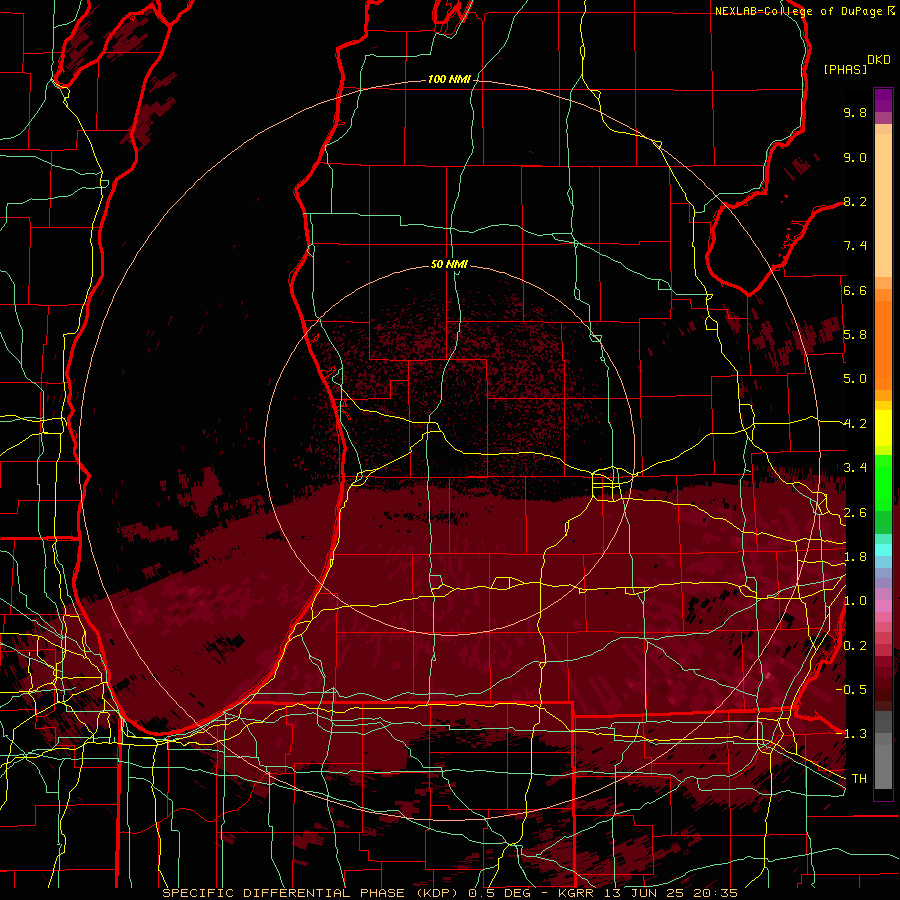
Task: Click the 1.8 legend value
Action: (x=855, y=557)
